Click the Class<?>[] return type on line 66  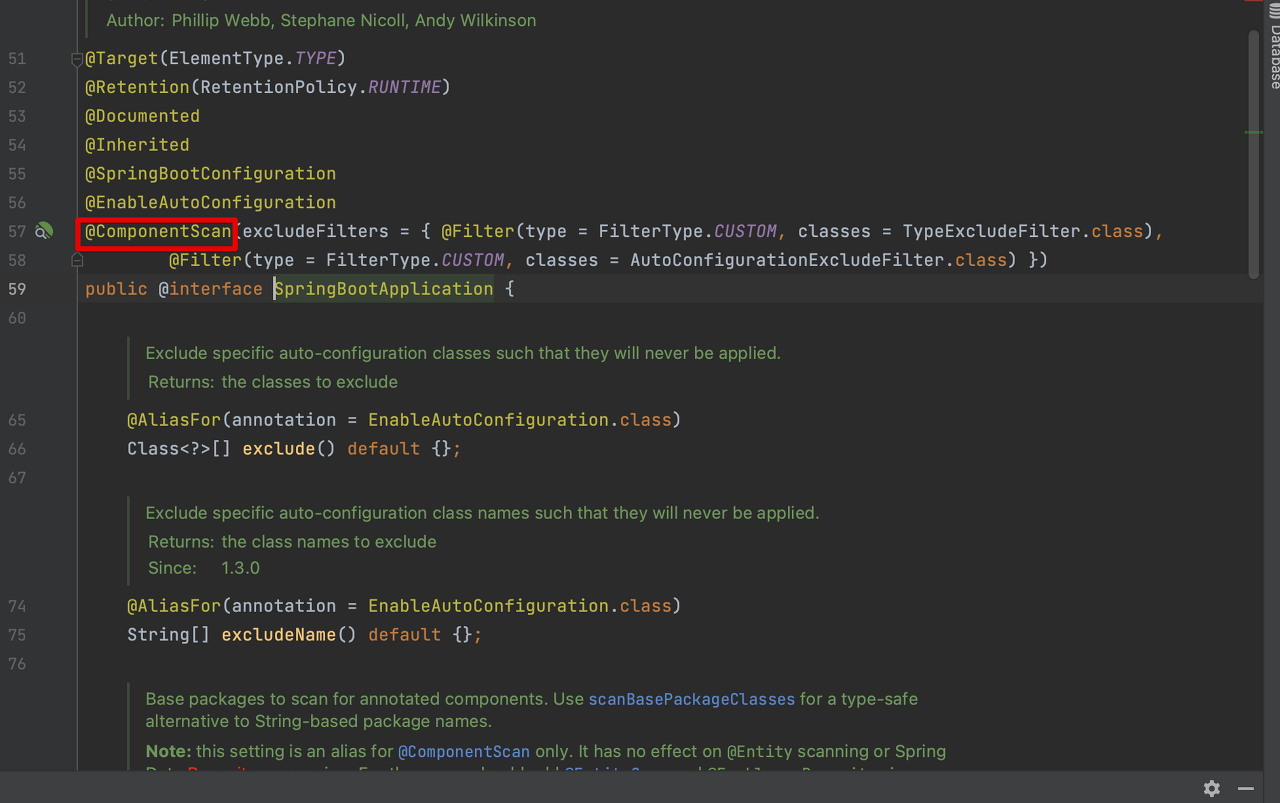coord(179,449)
